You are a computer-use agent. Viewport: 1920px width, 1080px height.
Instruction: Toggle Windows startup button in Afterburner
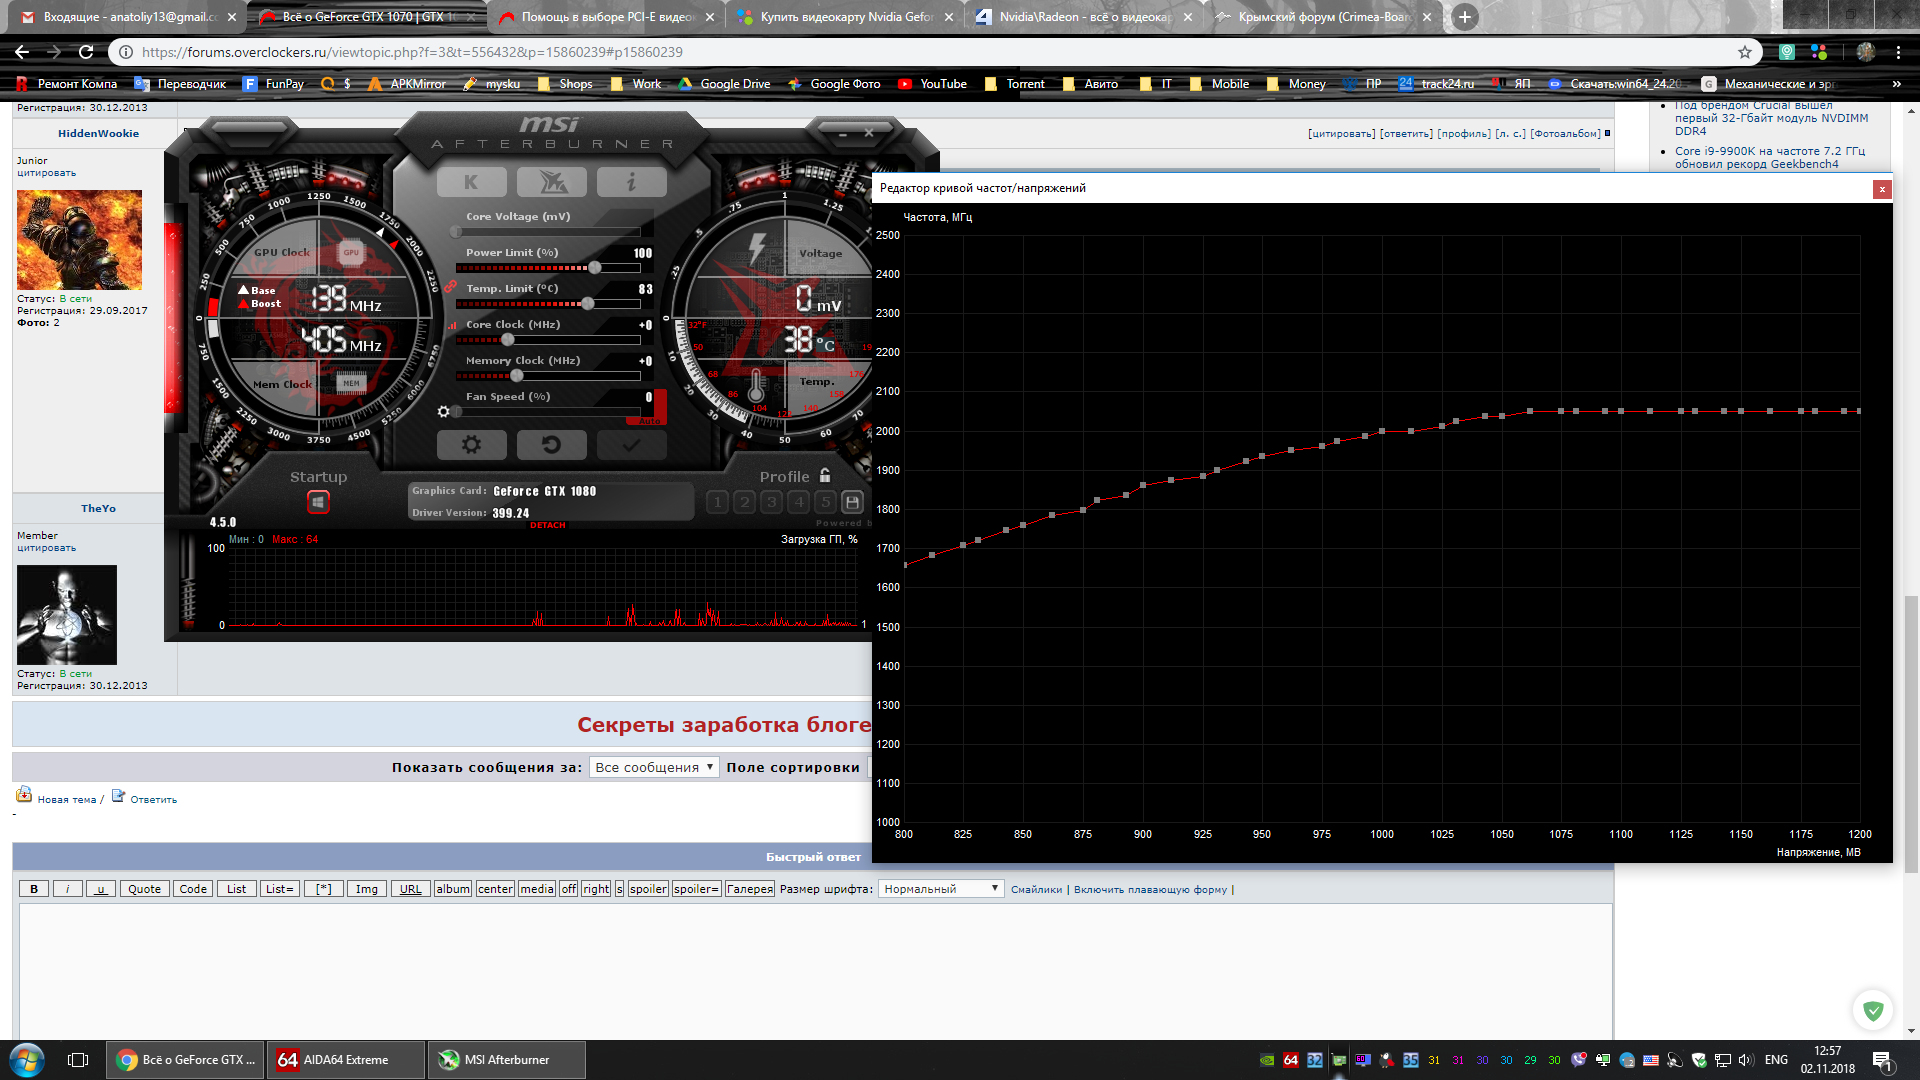[x=318, y=502]
